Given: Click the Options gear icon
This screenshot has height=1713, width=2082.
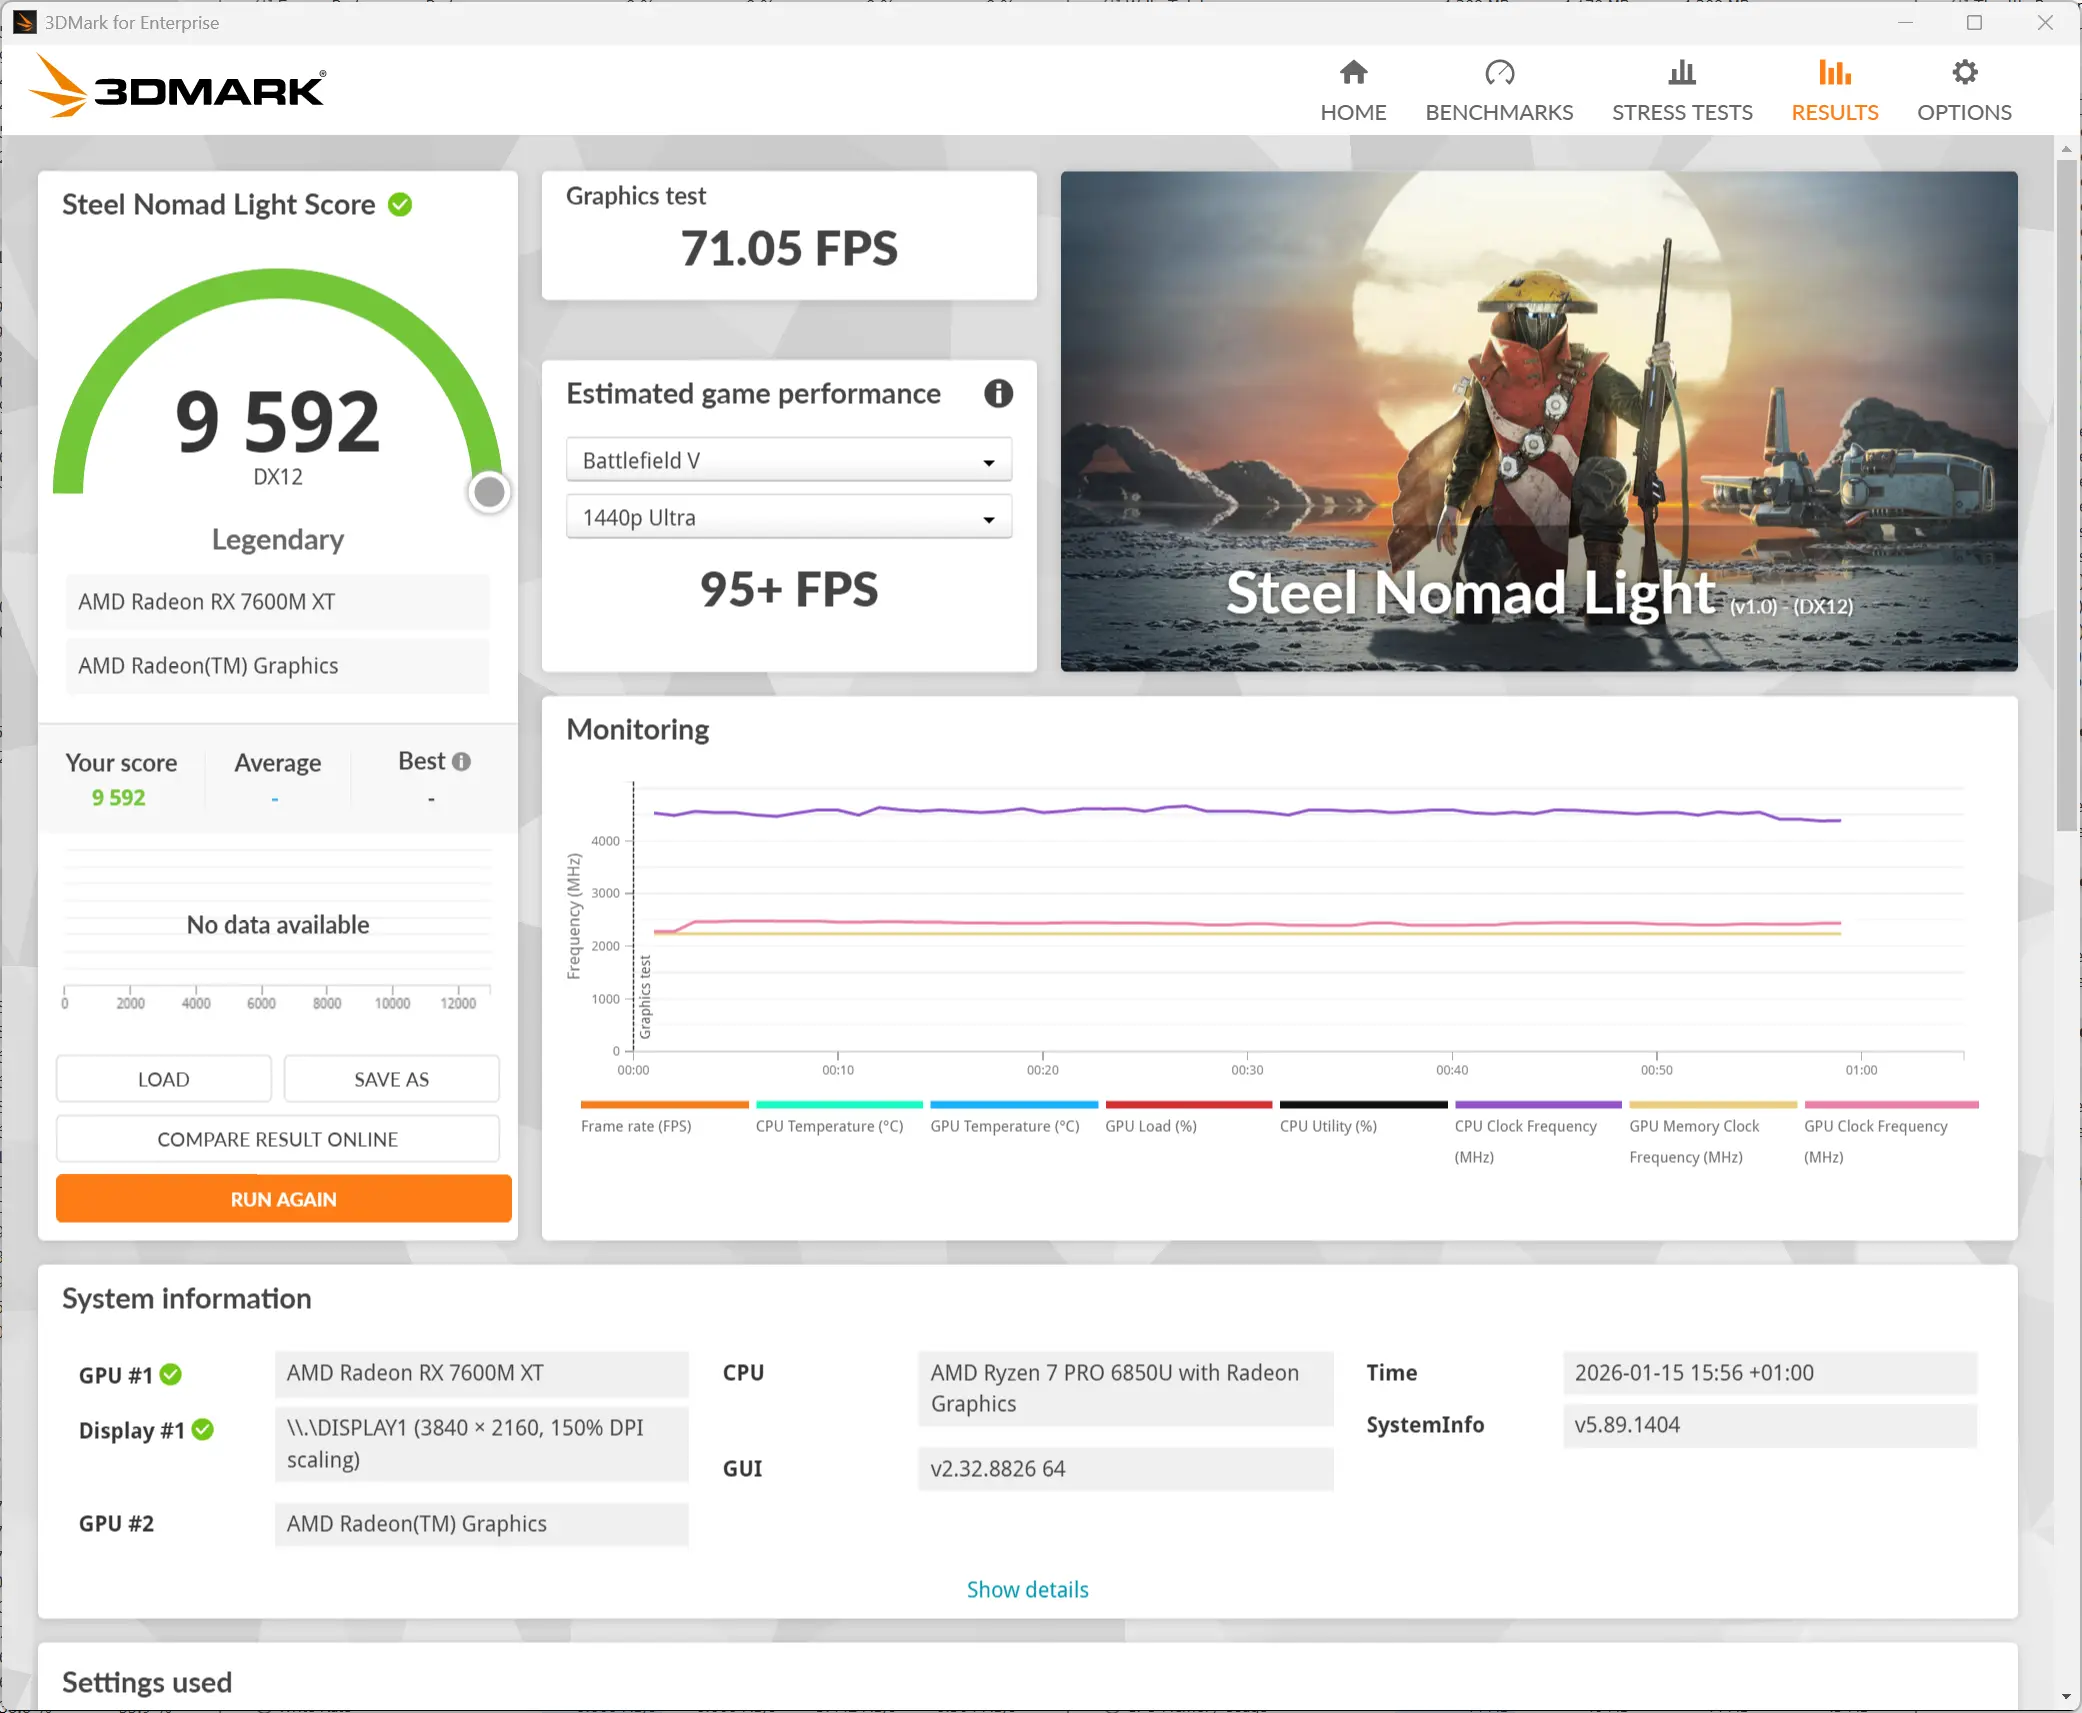Looking at the screenshot, I should (1964, 73).
